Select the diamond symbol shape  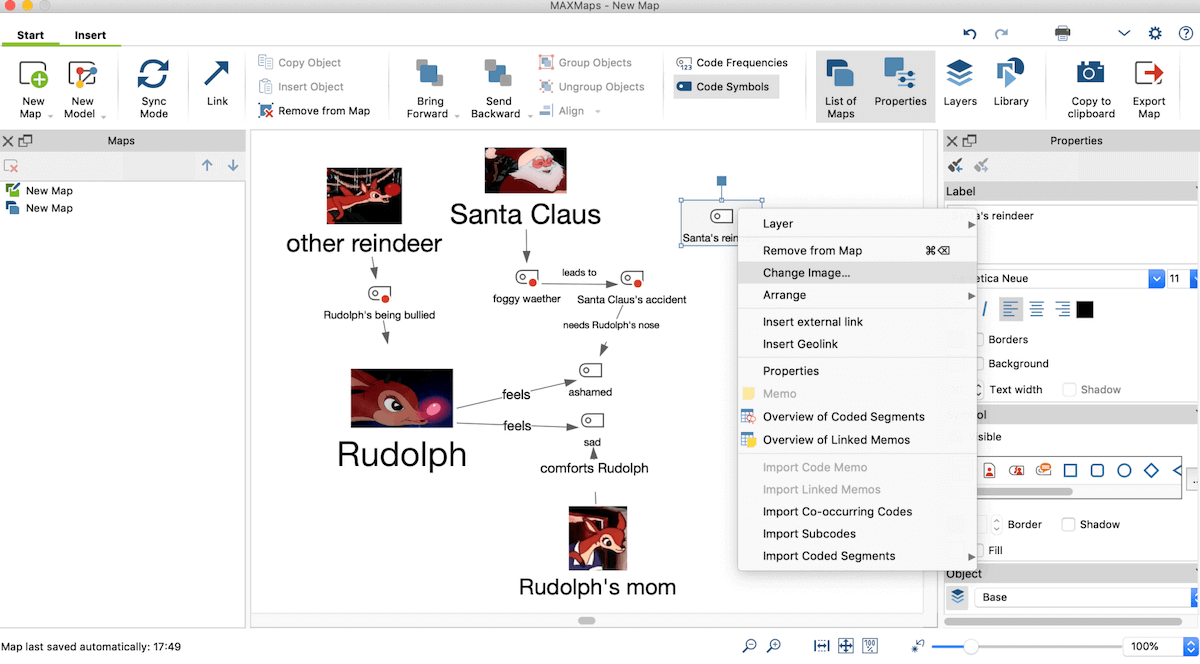click(x=1151, y=470)
